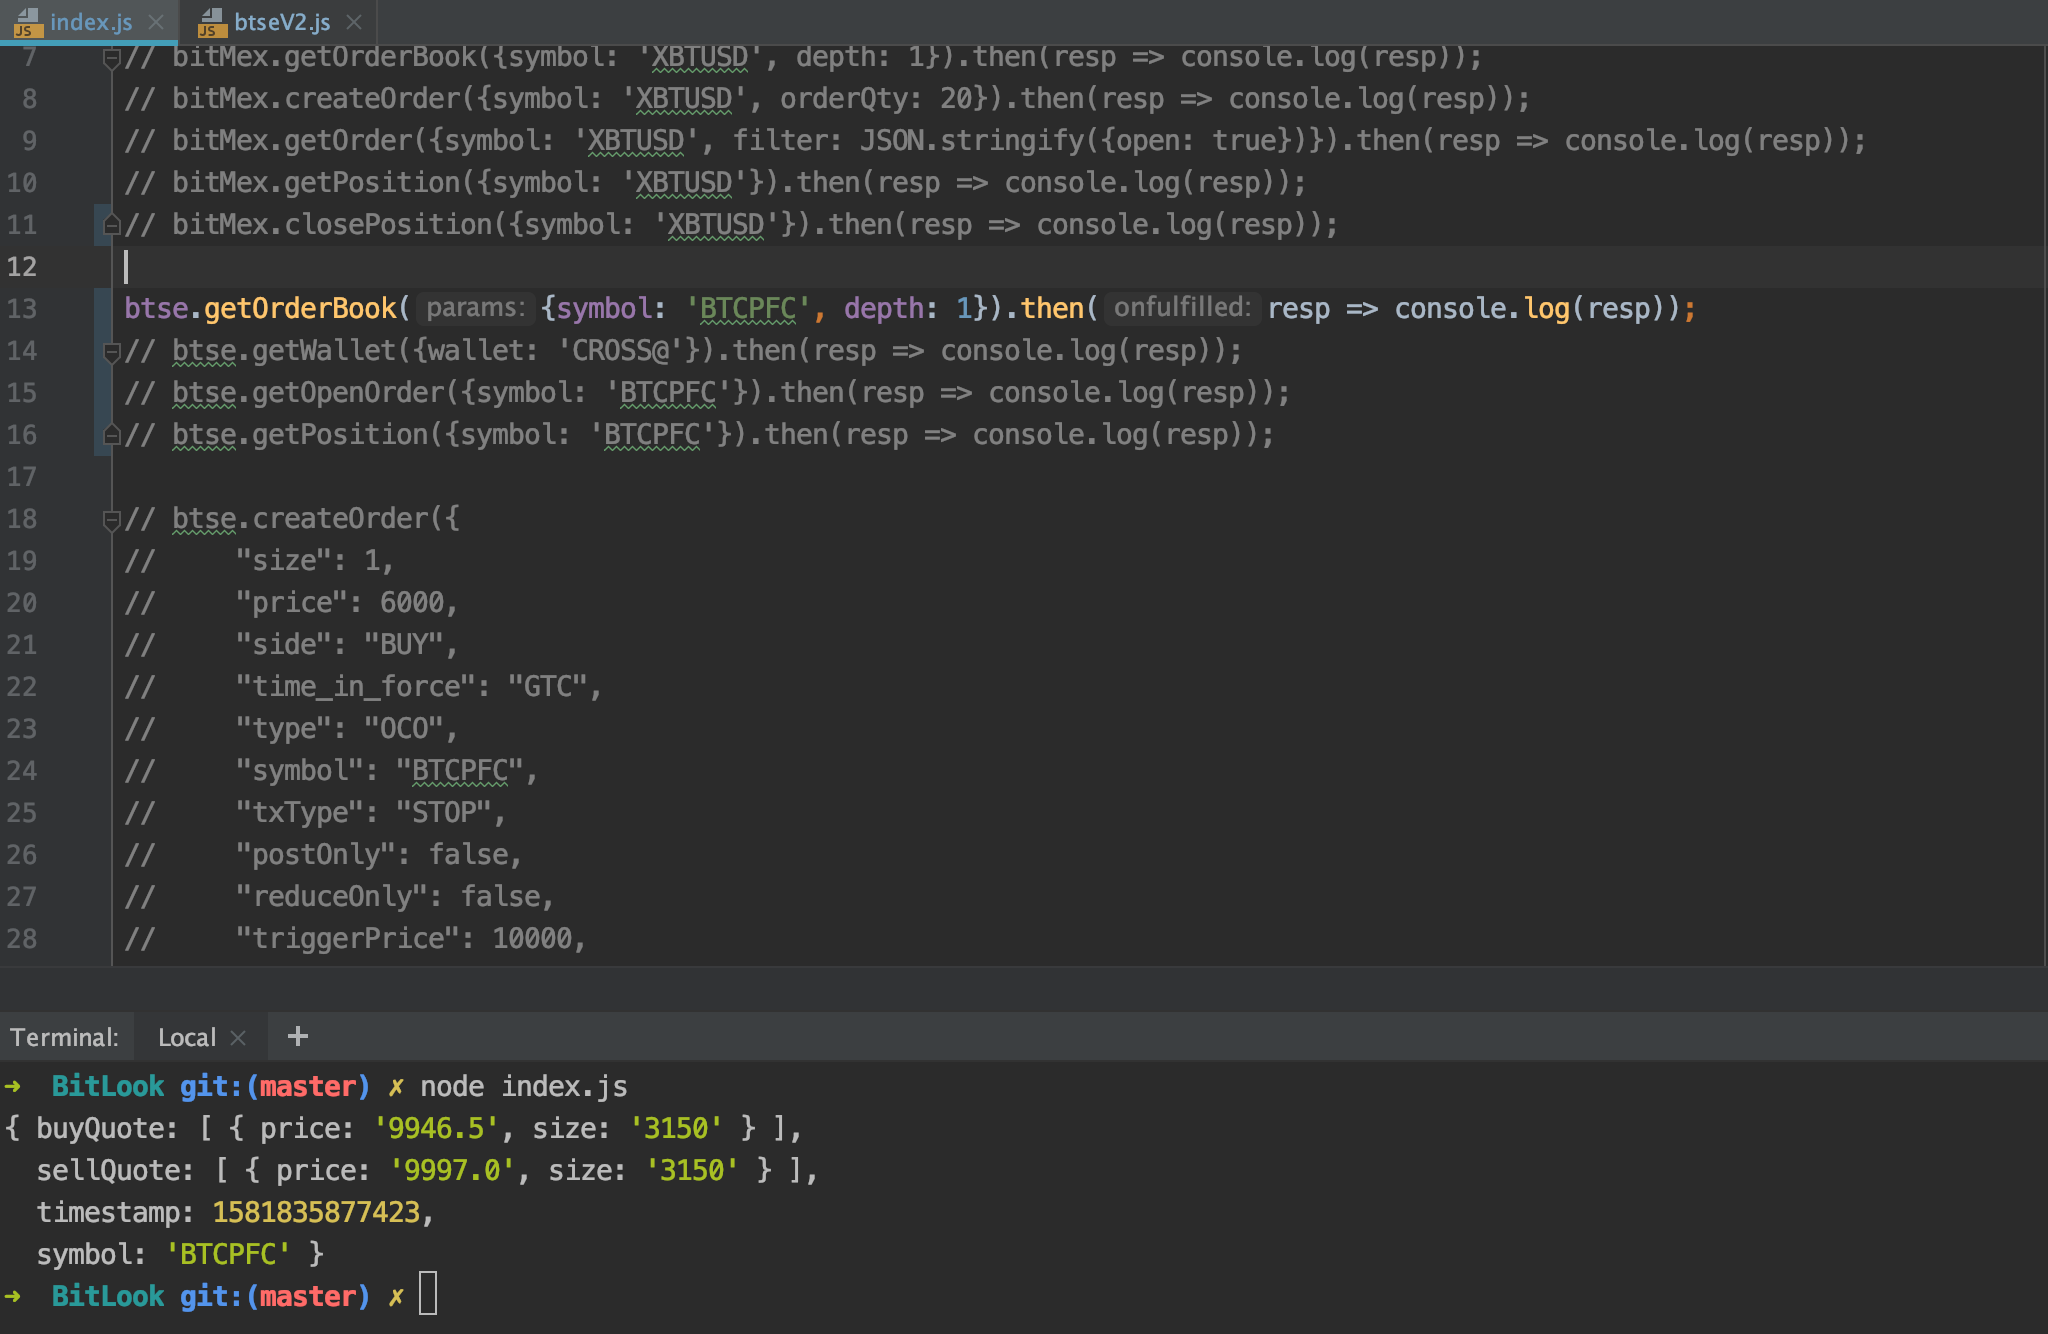
Task: Click line number 13 in the gutter
Action: point(22,309)
